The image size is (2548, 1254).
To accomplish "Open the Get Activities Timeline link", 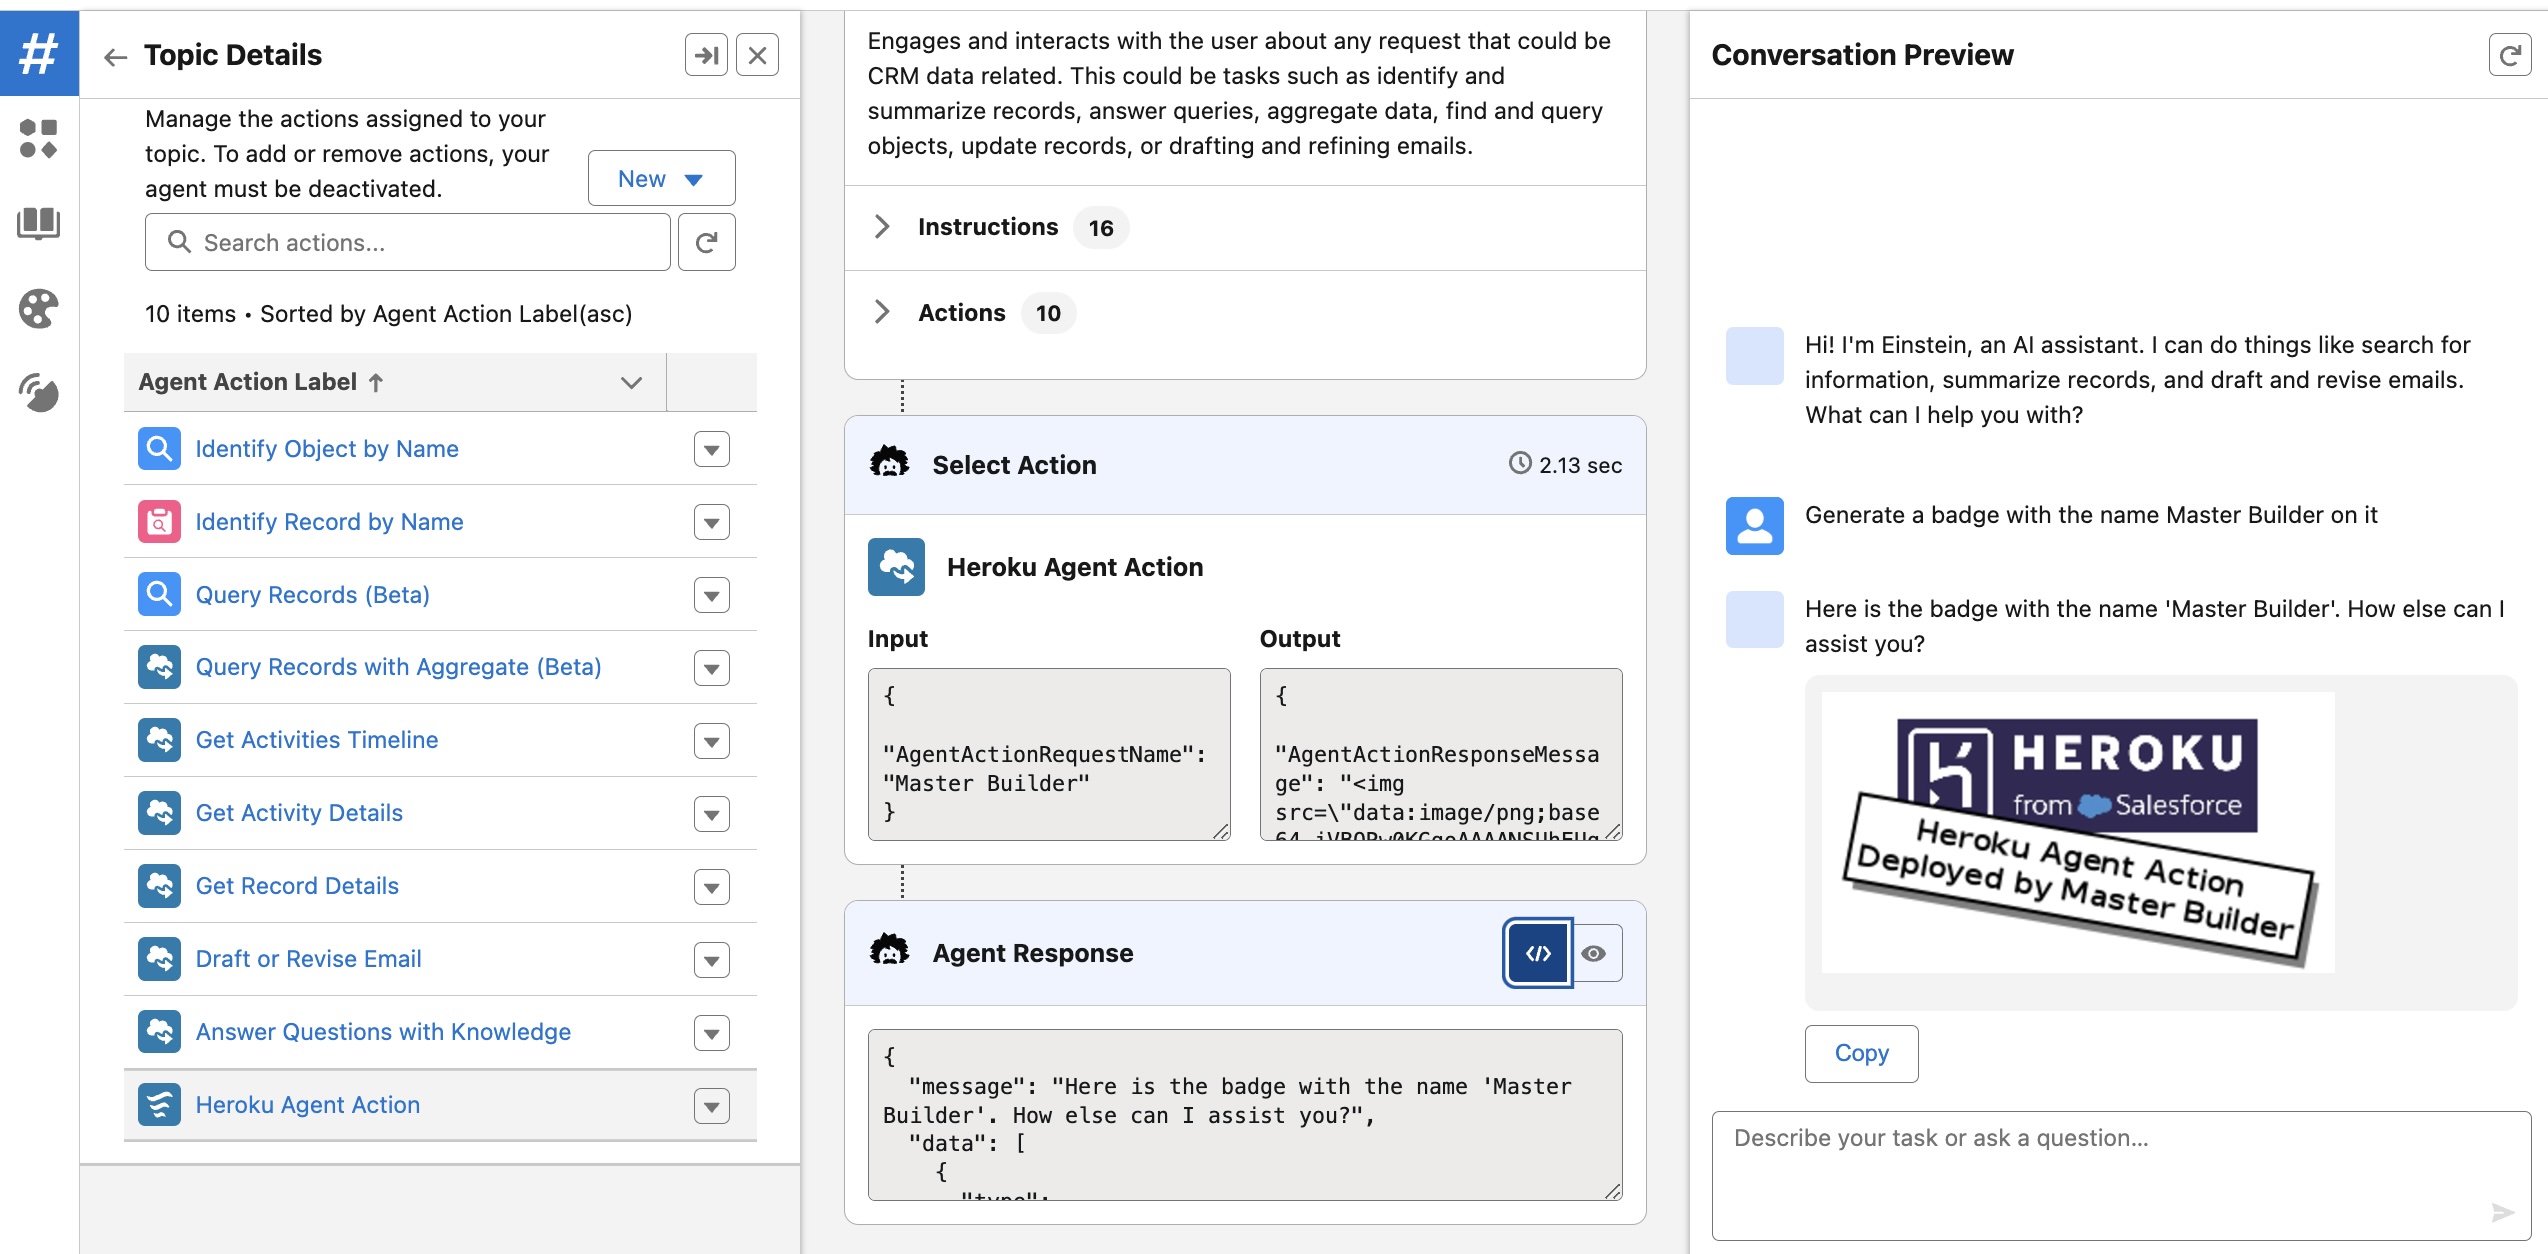I will (x=317, y=740).
